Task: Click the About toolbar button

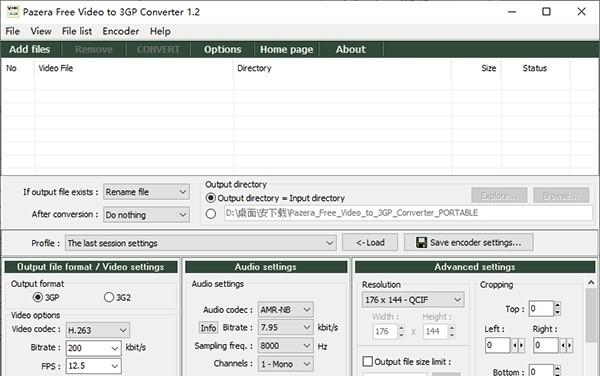Action: click(351, 49)
